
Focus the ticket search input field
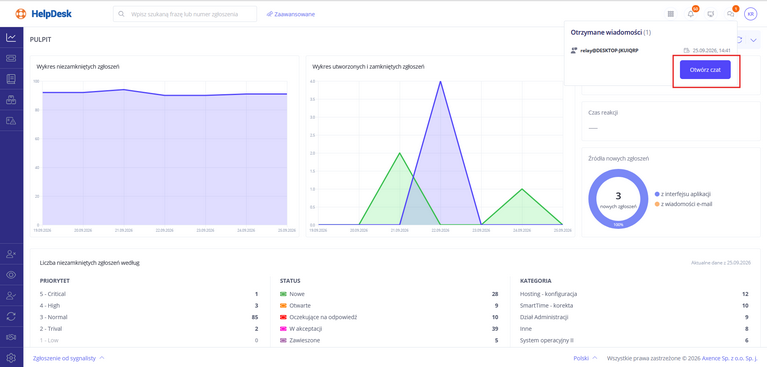pos(185,14)
